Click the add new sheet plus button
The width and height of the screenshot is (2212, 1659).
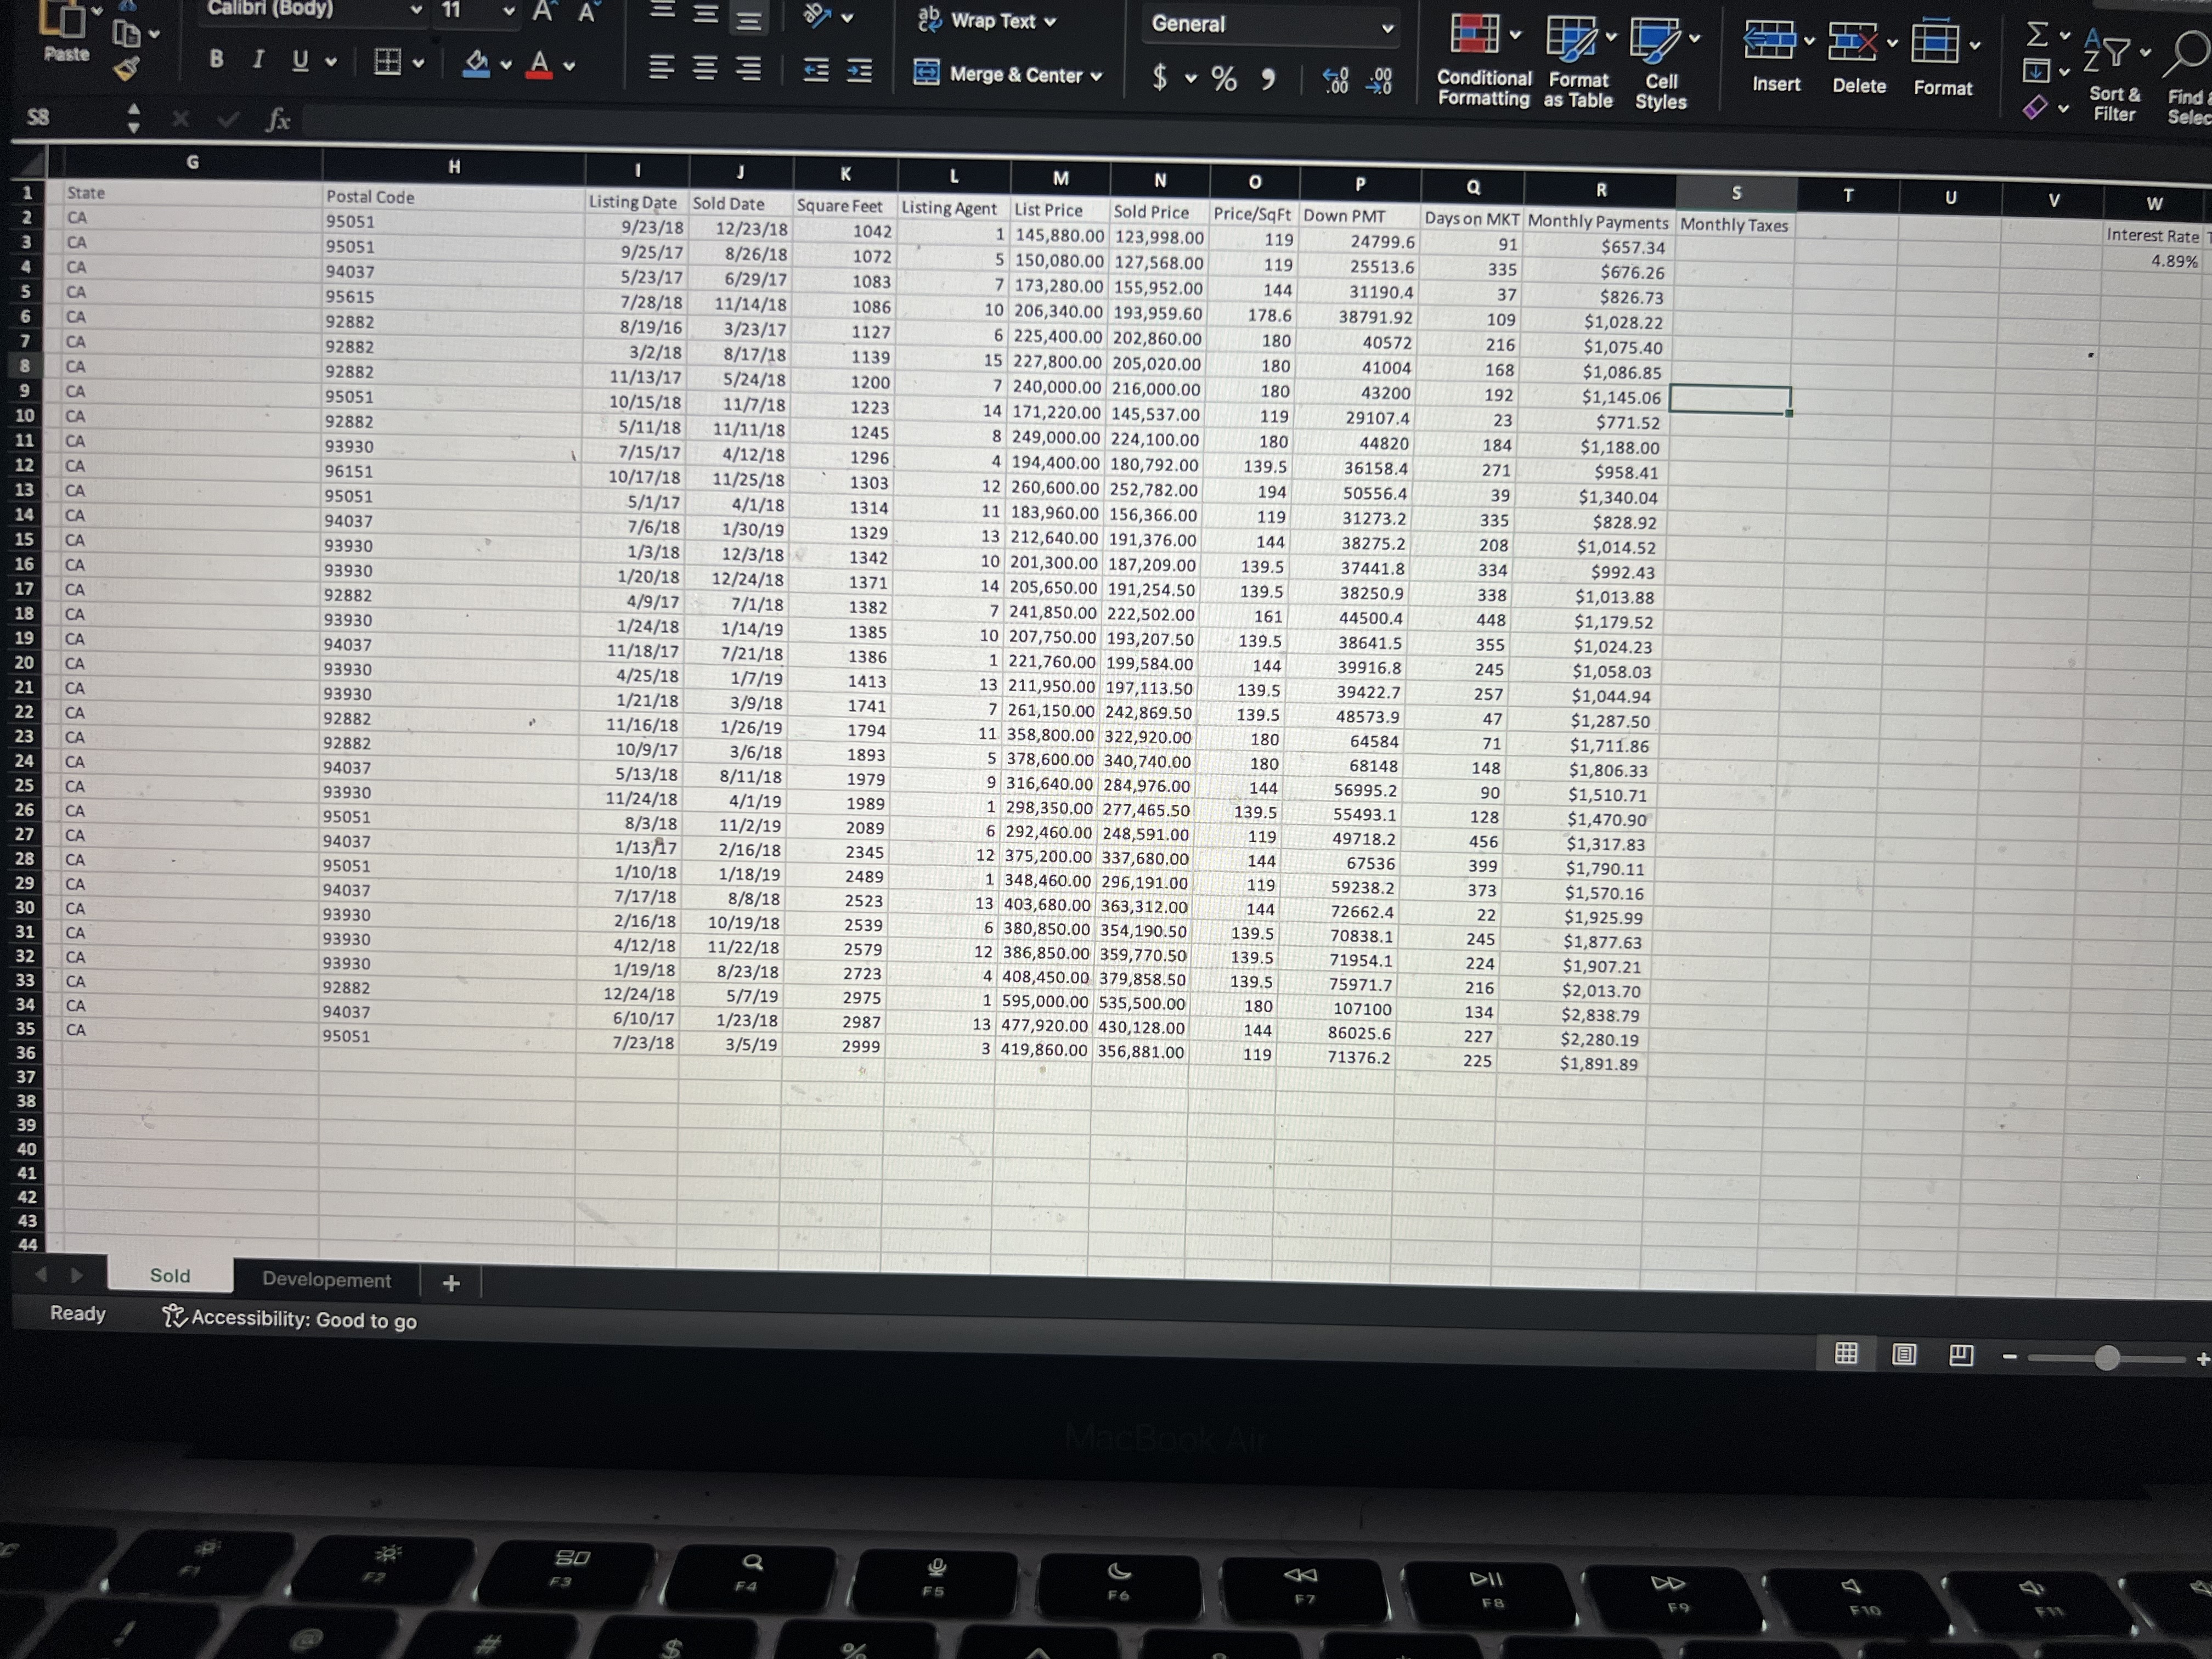click(x=451, y=1283)
